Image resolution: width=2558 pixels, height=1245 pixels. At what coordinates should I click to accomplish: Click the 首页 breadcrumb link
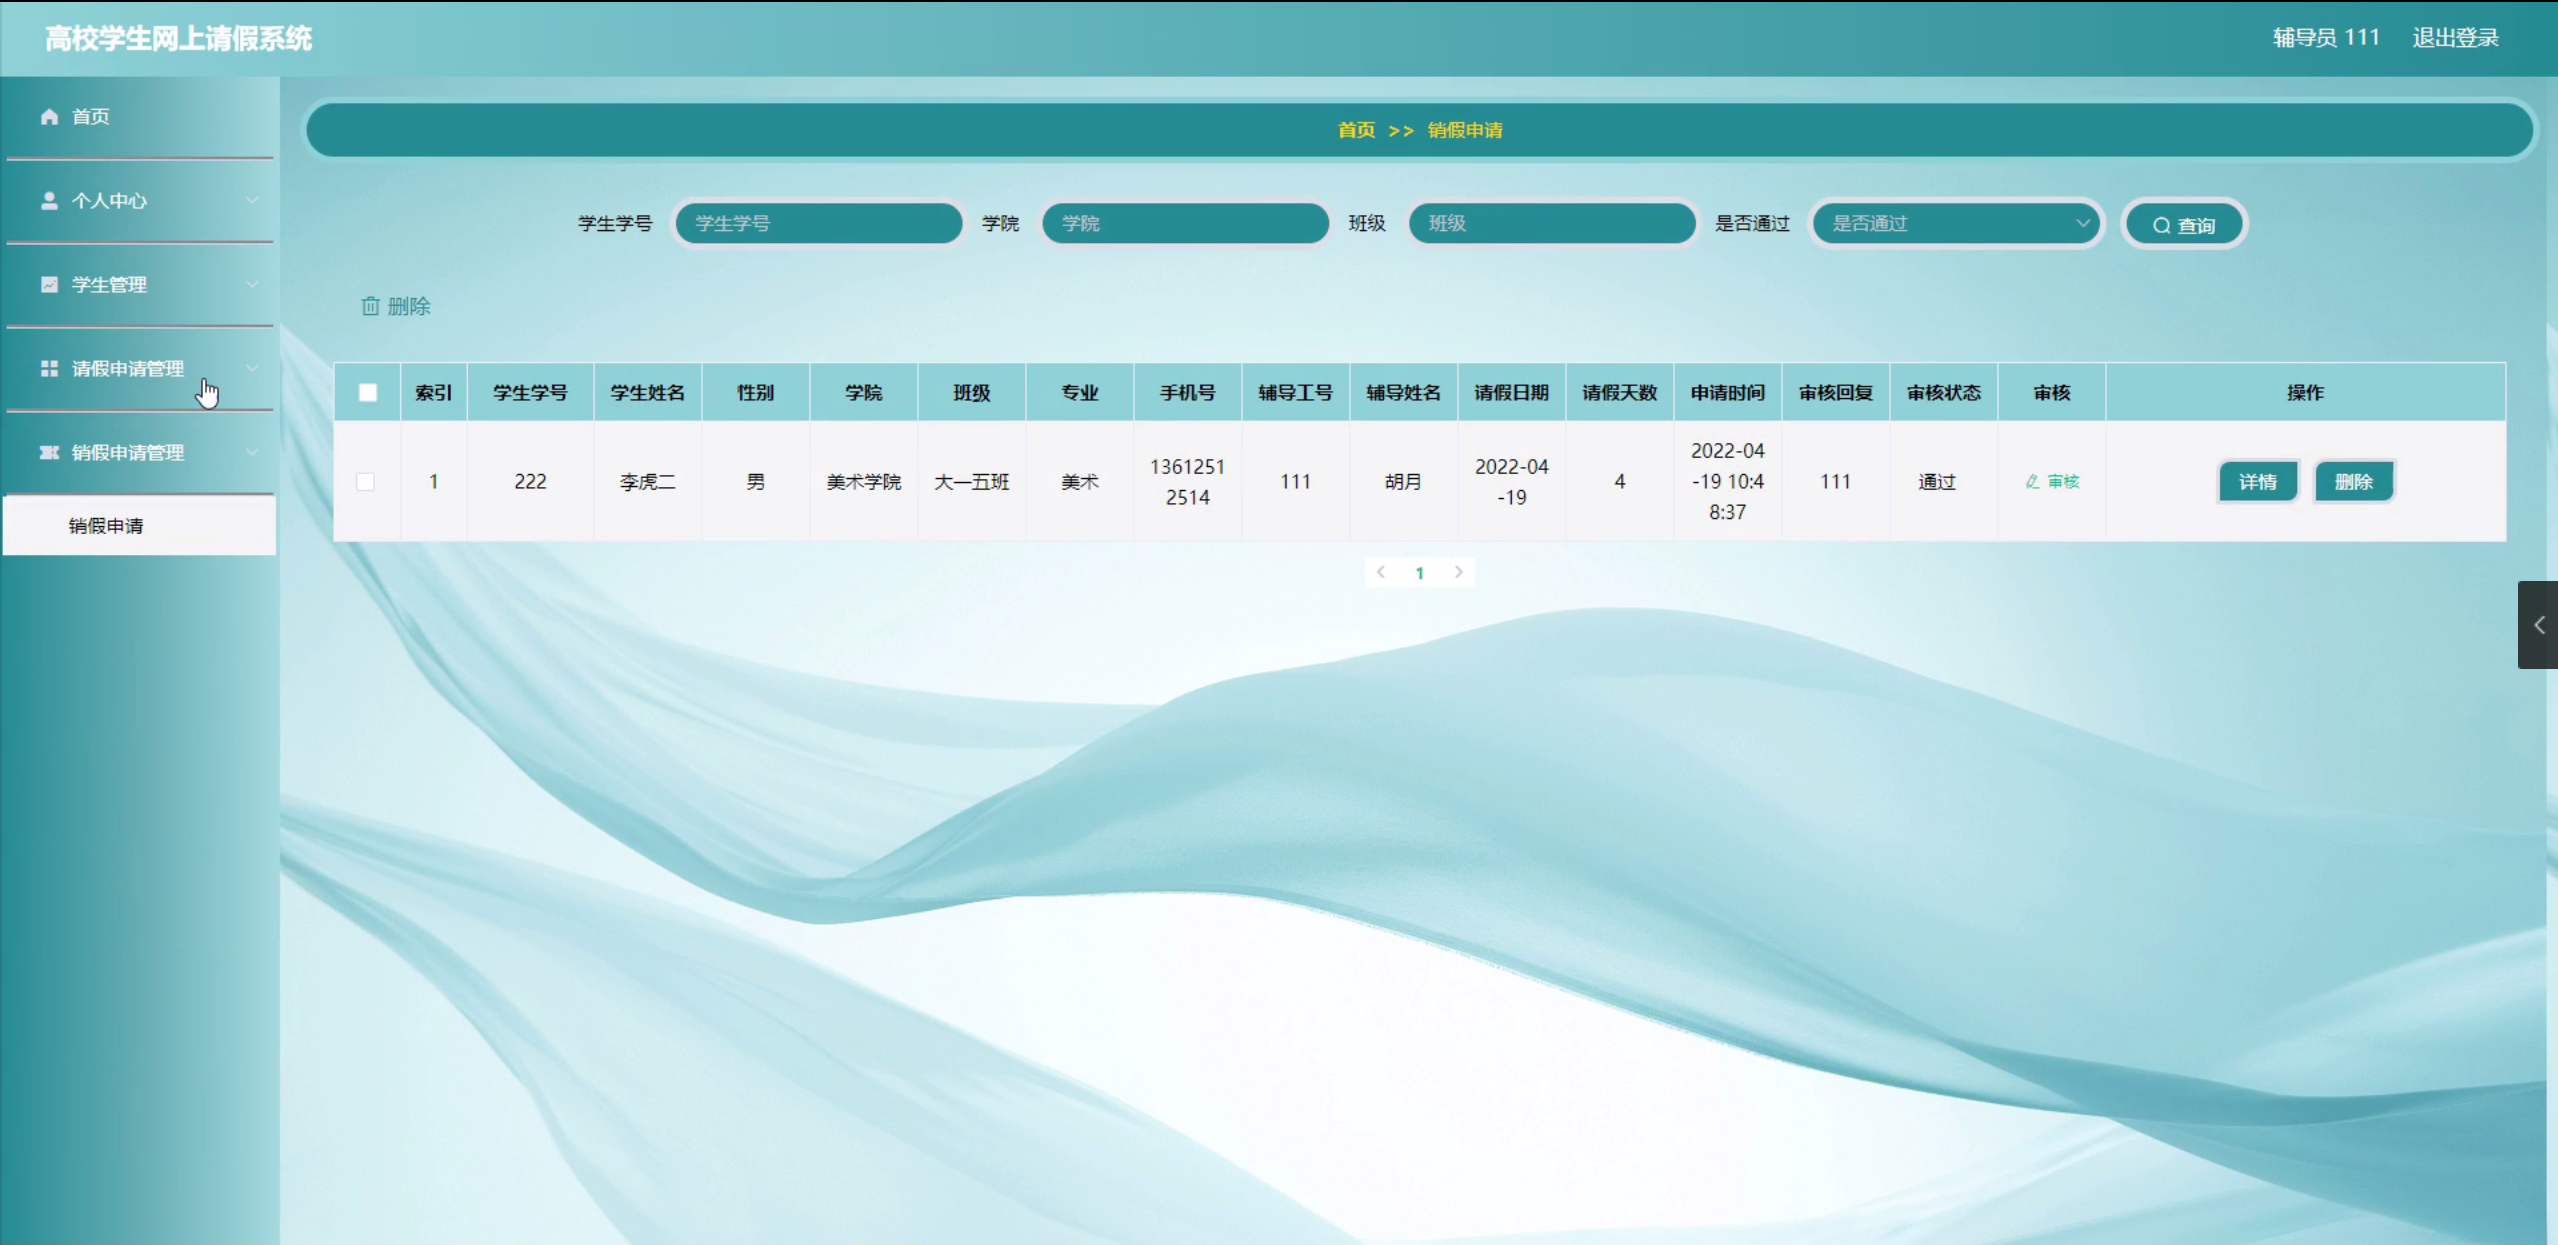(x=1356, y=130)
